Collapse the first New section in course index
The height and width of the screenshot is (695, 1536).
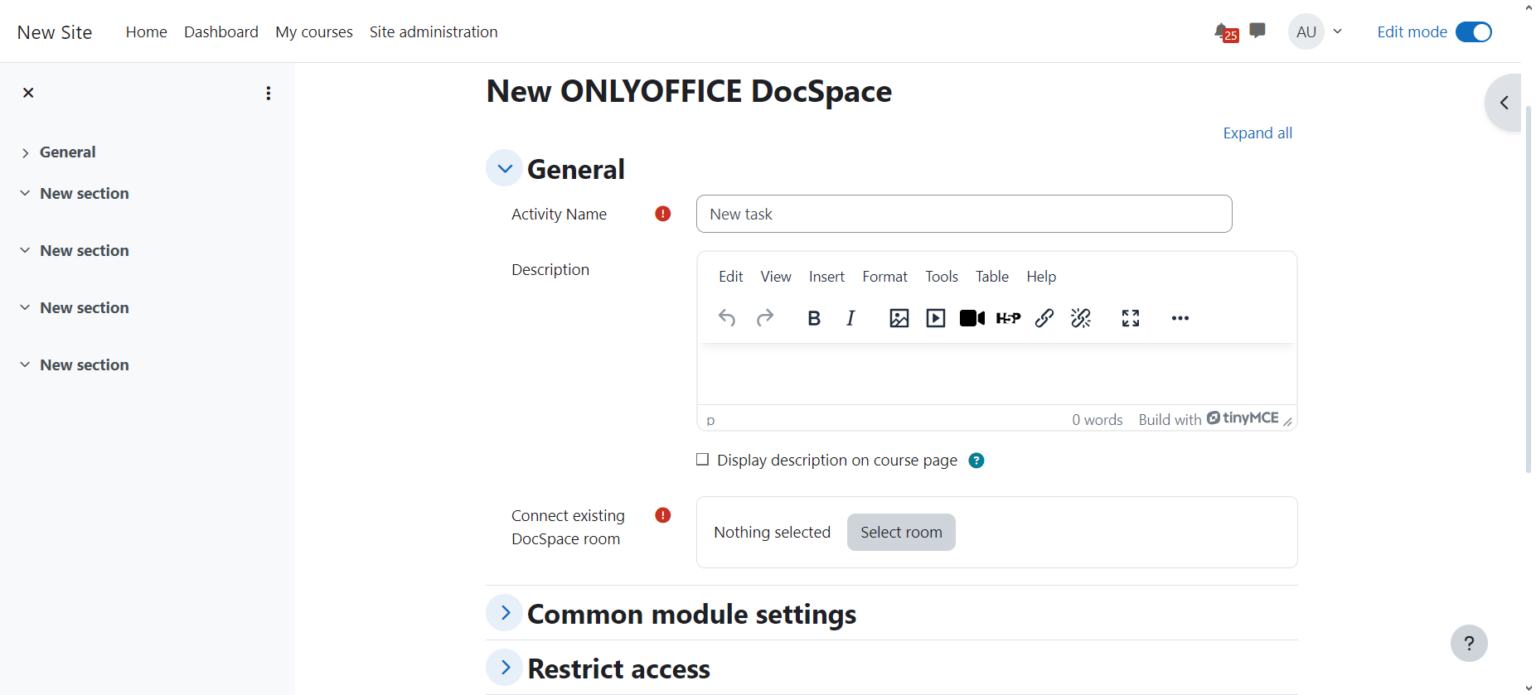click(x=25, y=193)
